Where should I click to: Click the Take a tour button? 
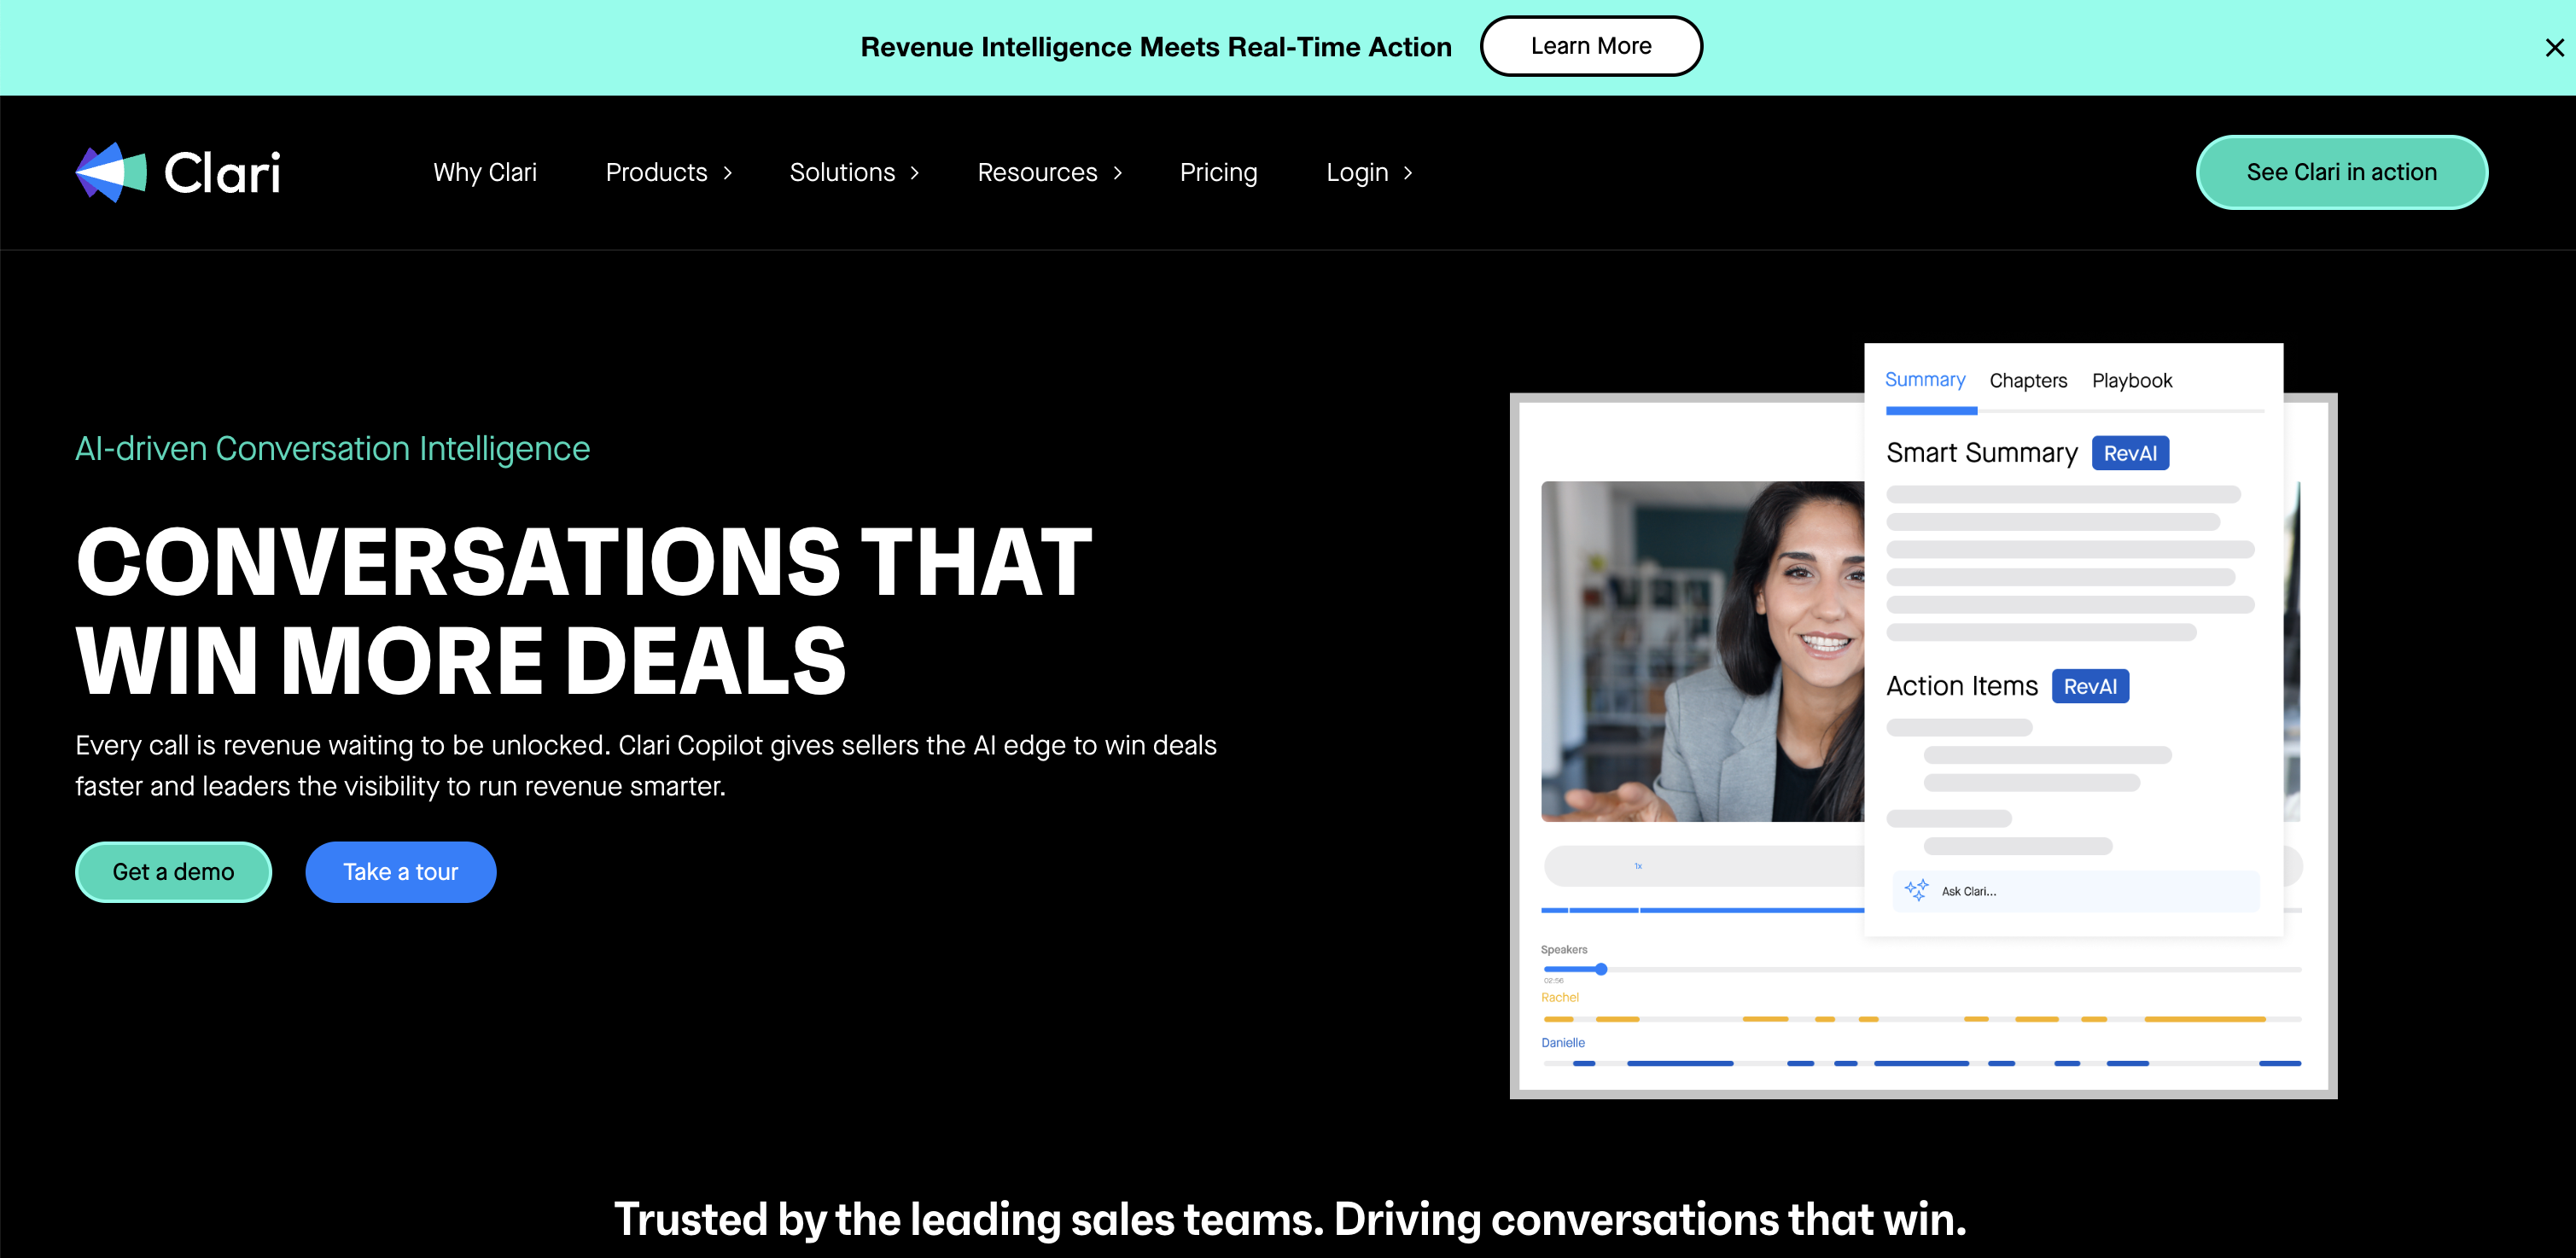[x=400, y=871]
